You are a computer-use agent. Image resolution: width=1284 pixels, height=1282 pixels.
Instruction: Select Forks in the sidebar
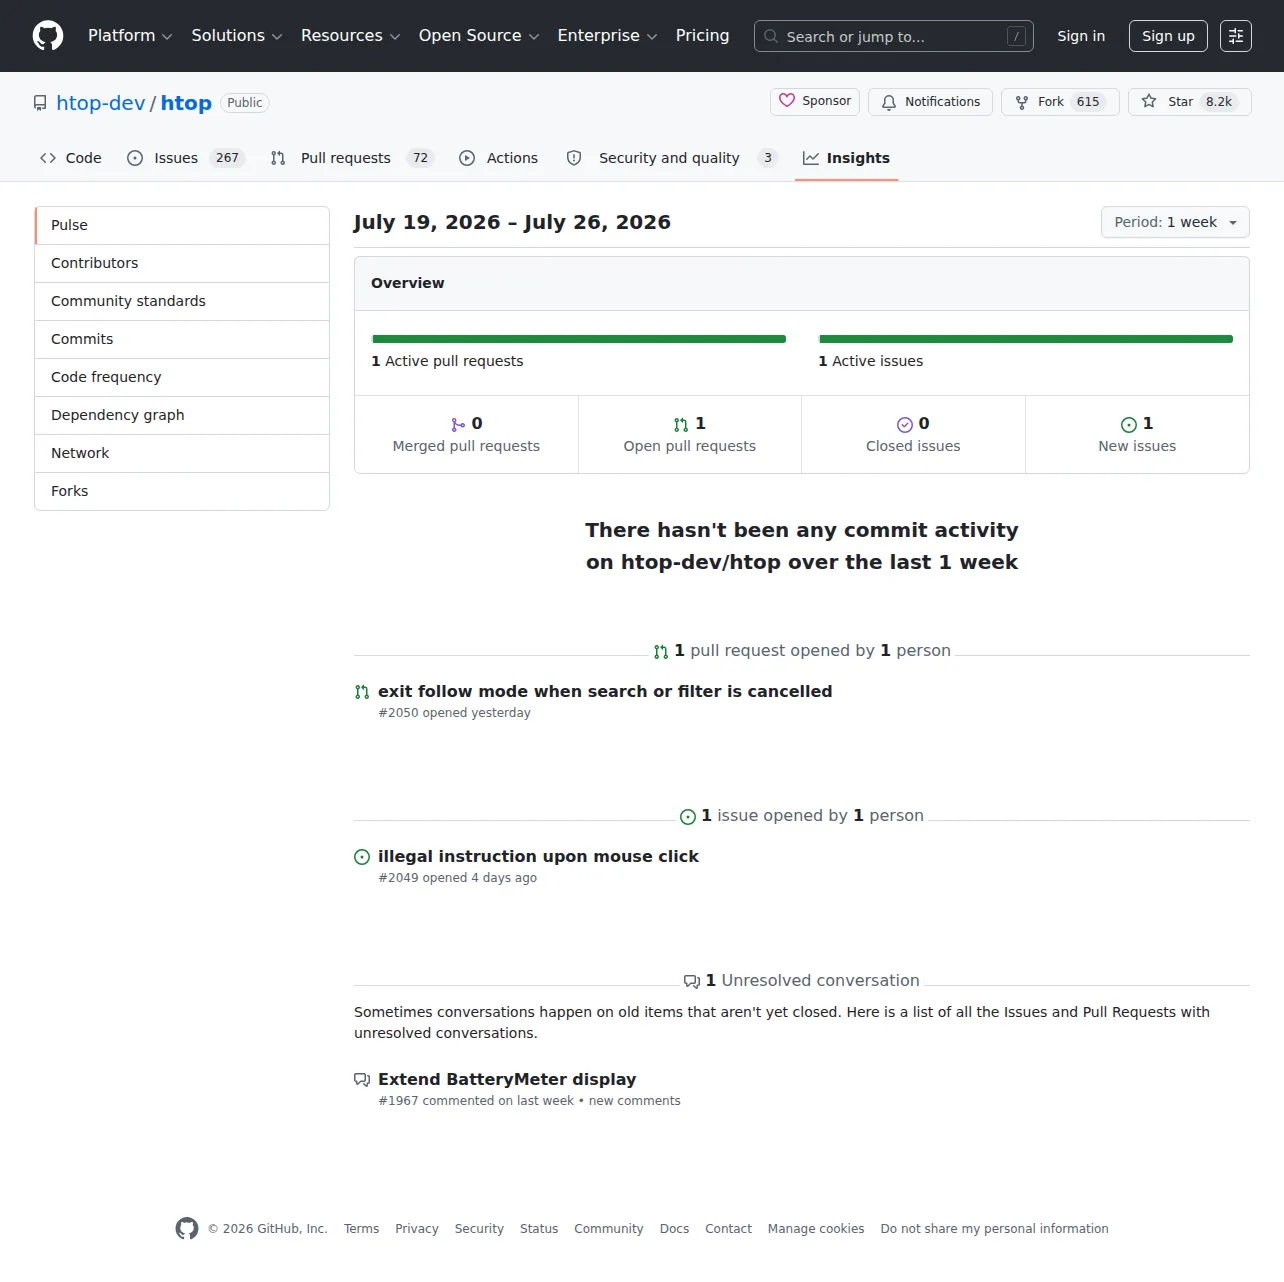(x=182, y=491)
